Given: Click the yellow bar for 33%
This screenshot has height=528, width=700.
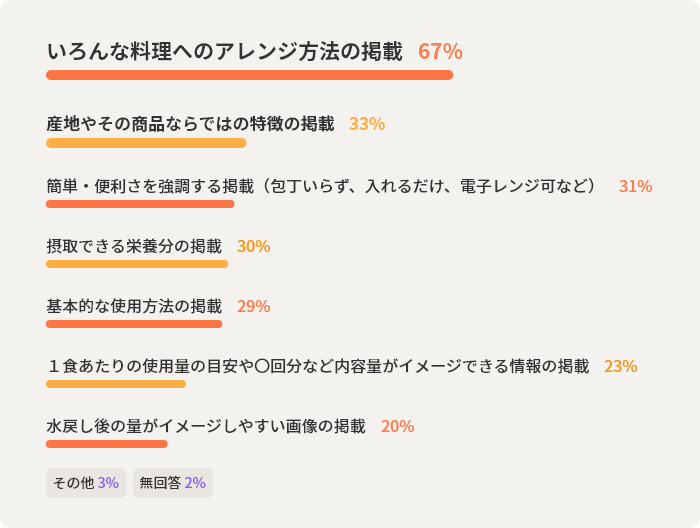Looking at the screenshot, I should 146,143.
